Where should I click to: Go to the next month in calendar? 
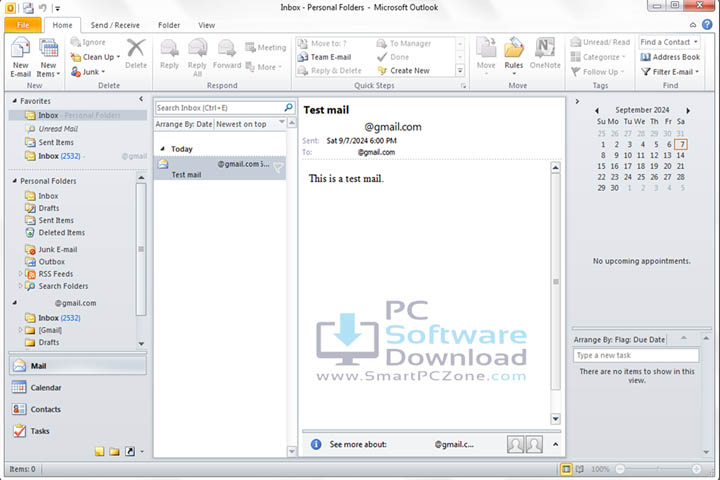click(x=688, y=111)
